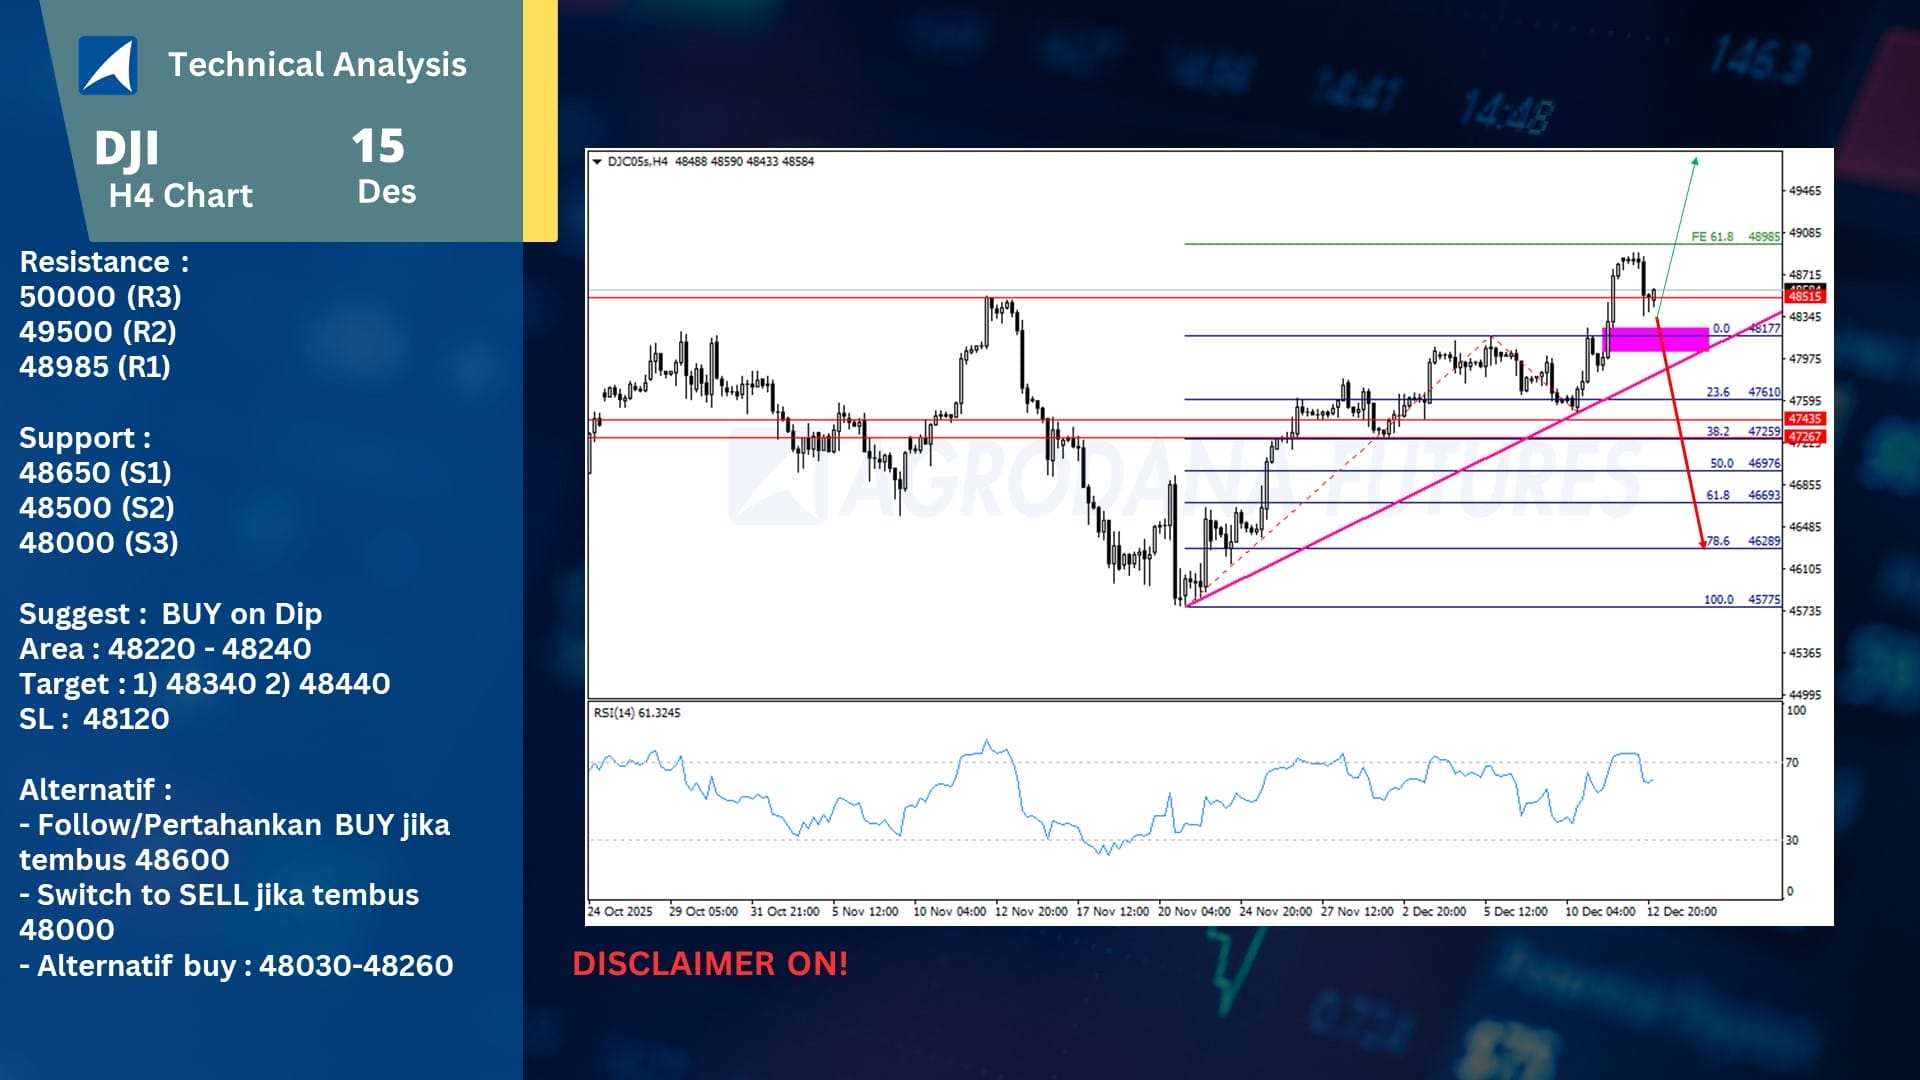This screenshot has width=1920, height=1080.
Task: Click the 24 Oct 2025 date marker
Action: tap(620, 912)
